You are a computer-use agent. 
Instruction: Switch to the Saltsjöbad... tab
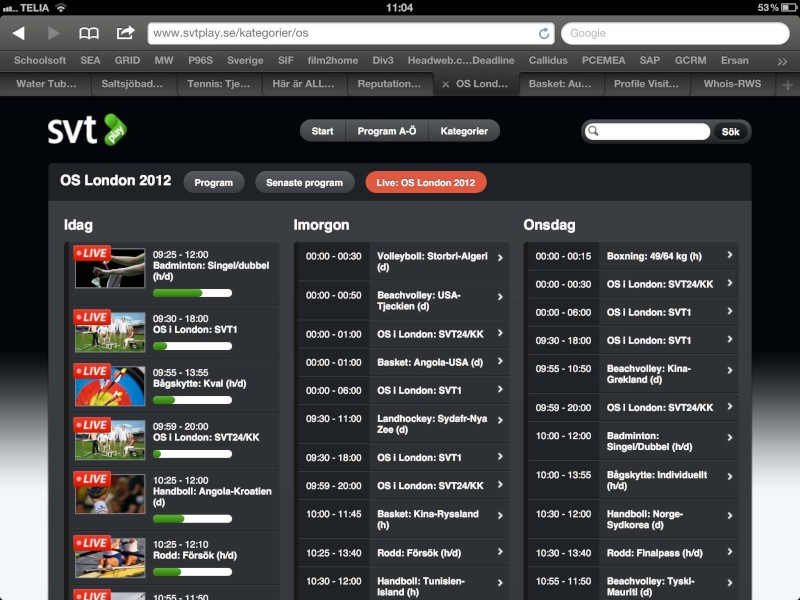(132, 84)
